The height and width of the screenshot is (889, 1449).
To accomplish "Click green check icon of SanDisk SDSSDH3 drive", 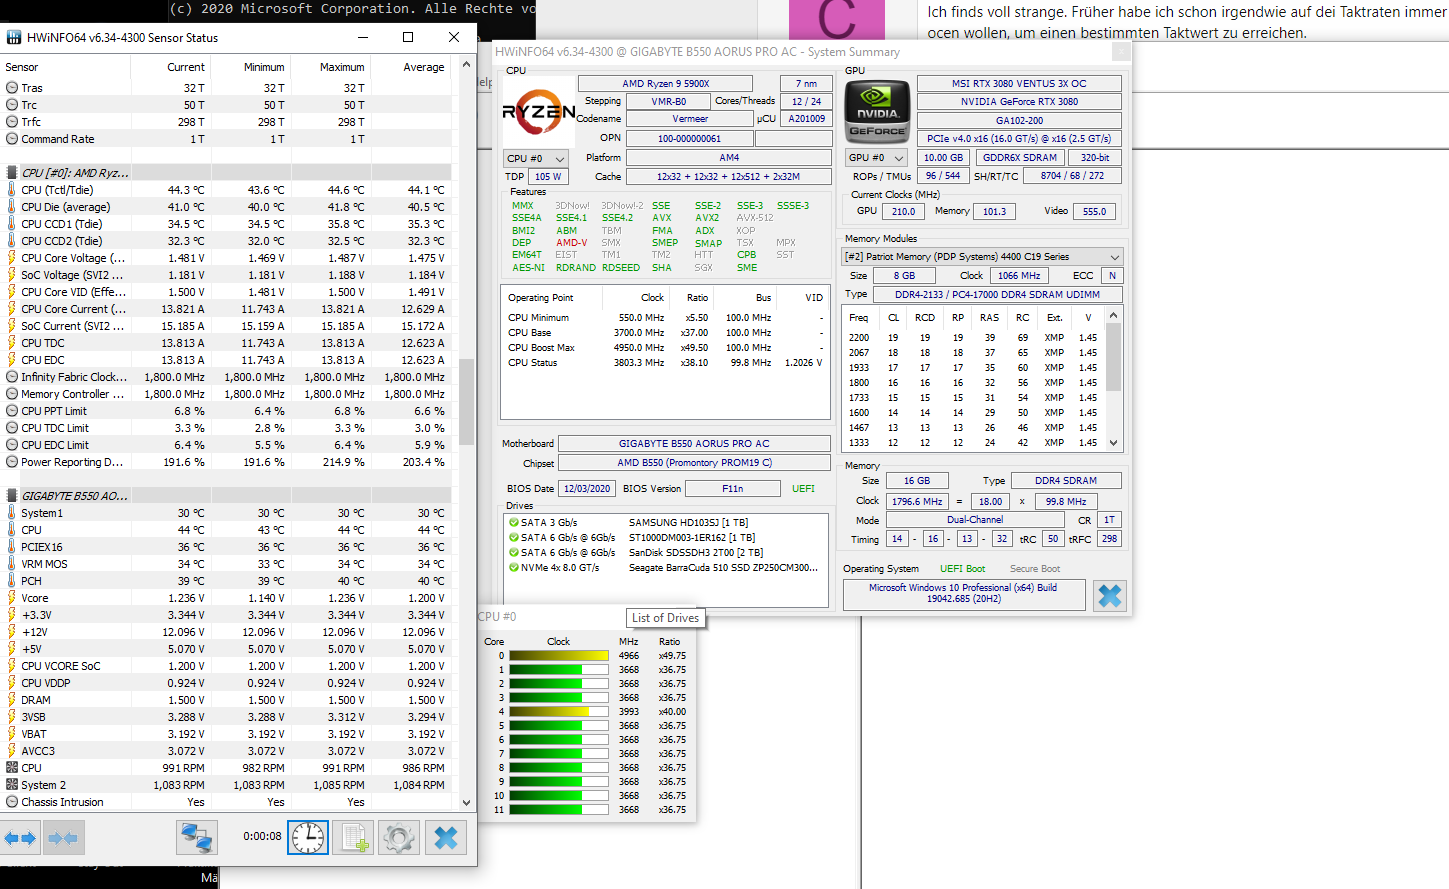I will point(513,552).
